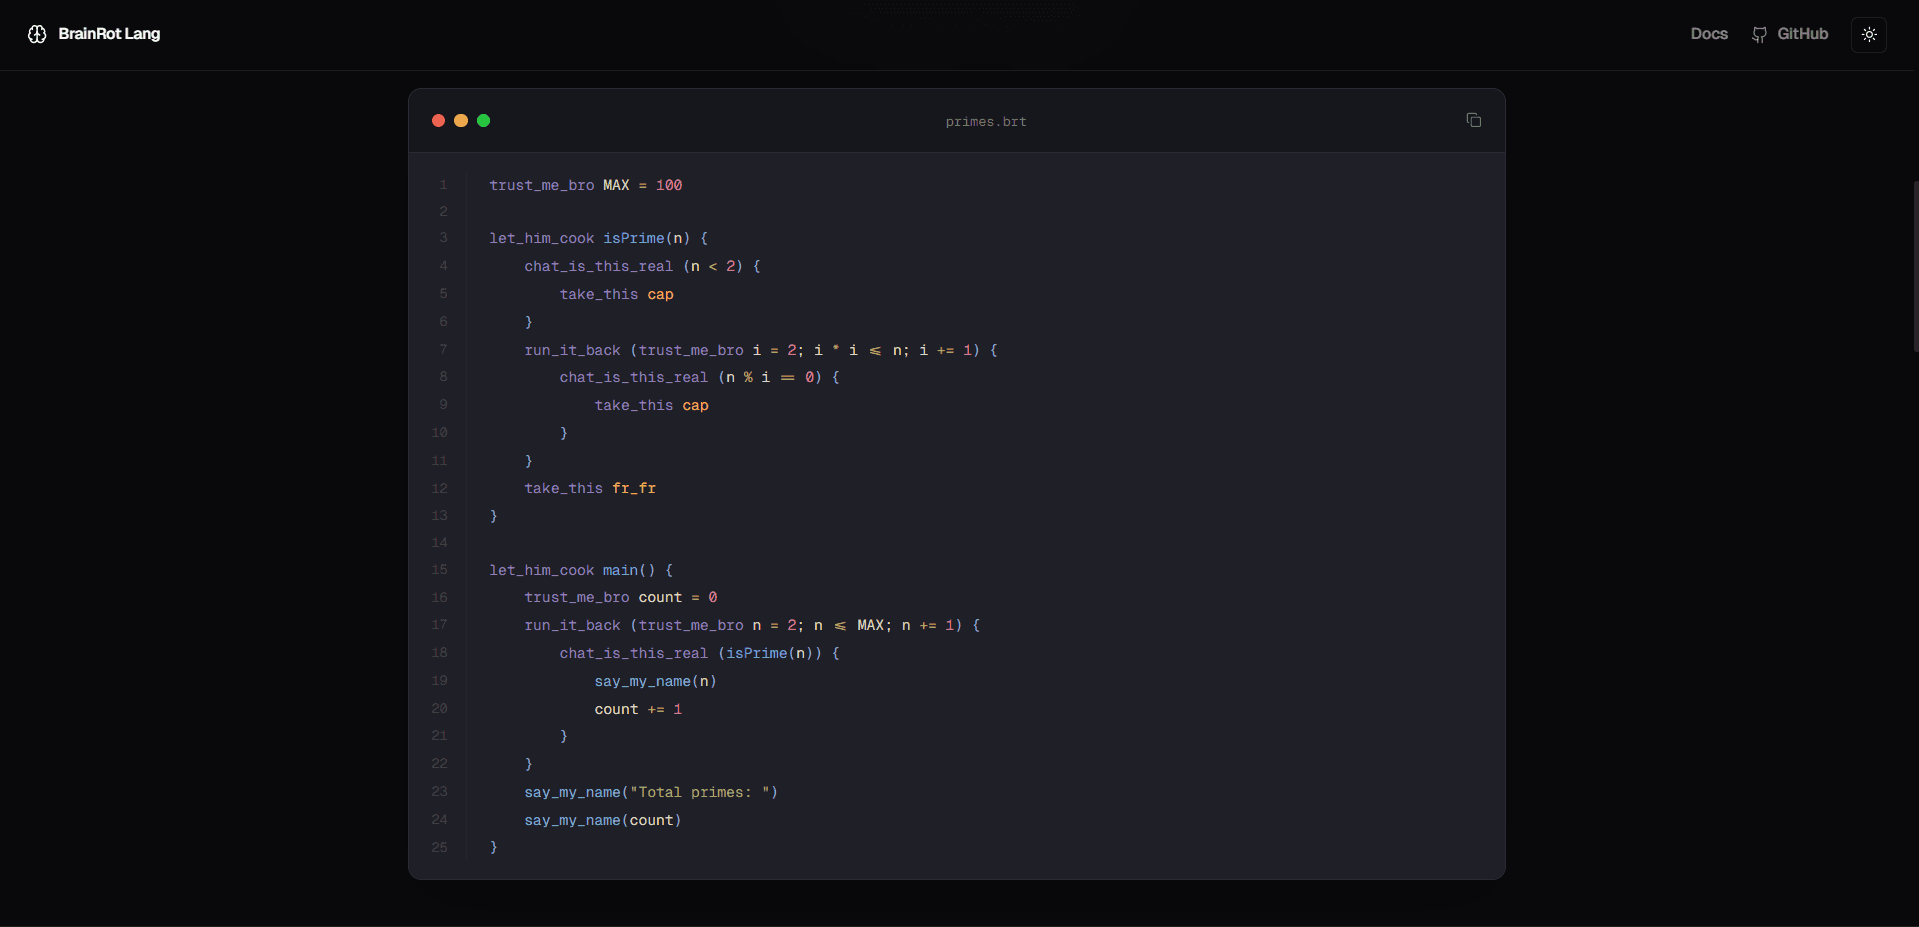
Task: Open the GitHub link text
Action: pos(1802,34)
